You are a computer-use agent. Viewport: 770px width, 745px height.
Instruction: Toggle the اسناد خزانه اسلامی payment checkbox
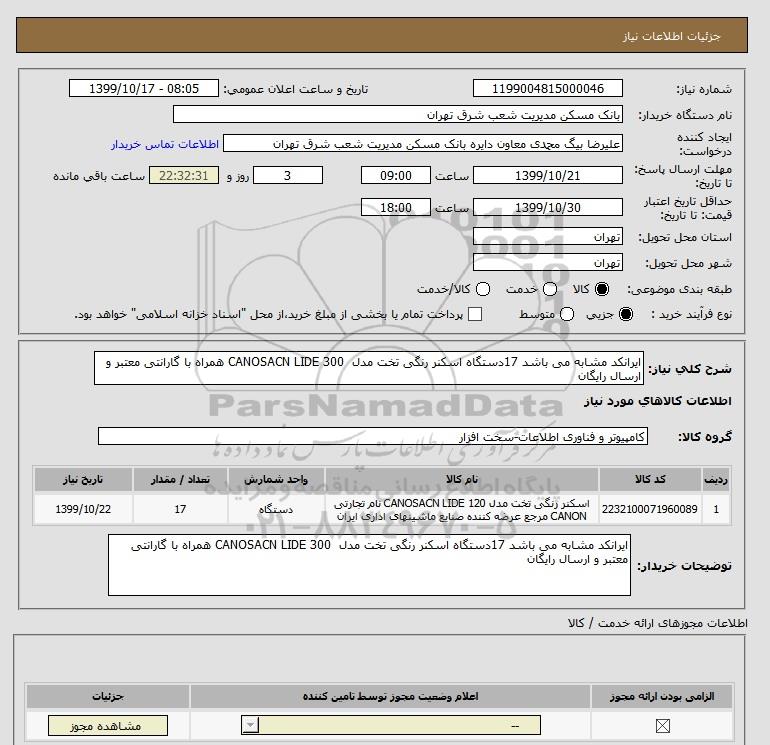(475, 314)
